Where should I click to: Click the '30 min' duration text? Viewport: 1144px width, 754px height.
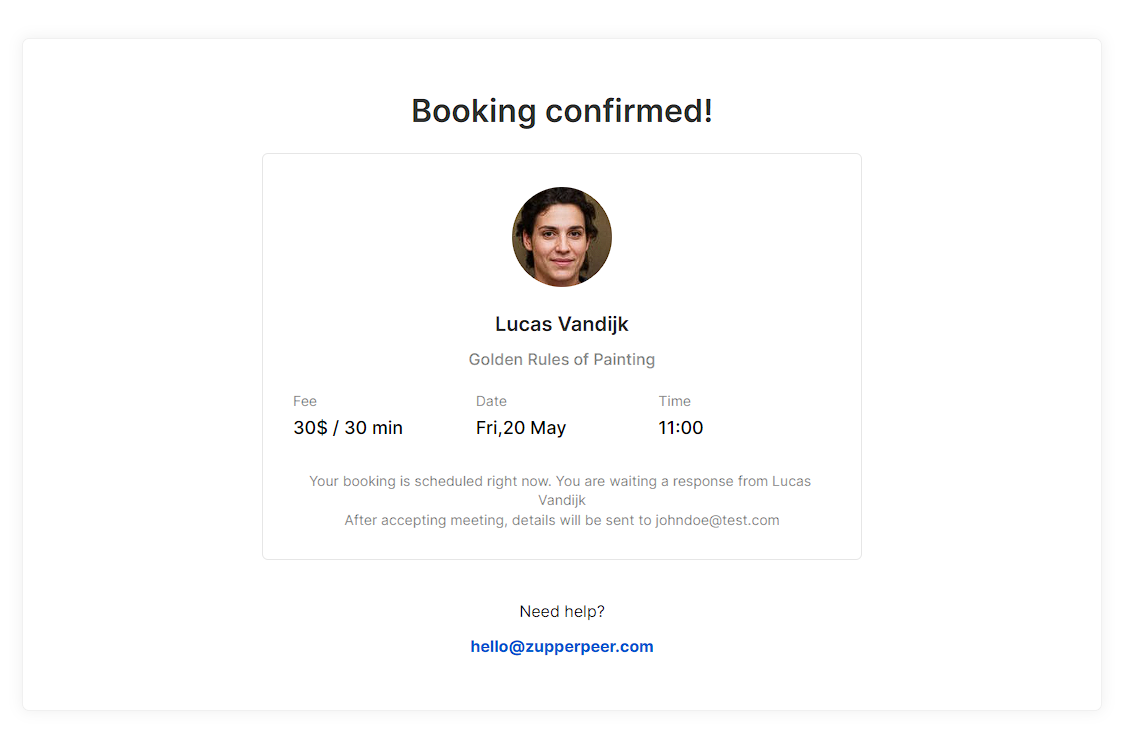[373, 428]
